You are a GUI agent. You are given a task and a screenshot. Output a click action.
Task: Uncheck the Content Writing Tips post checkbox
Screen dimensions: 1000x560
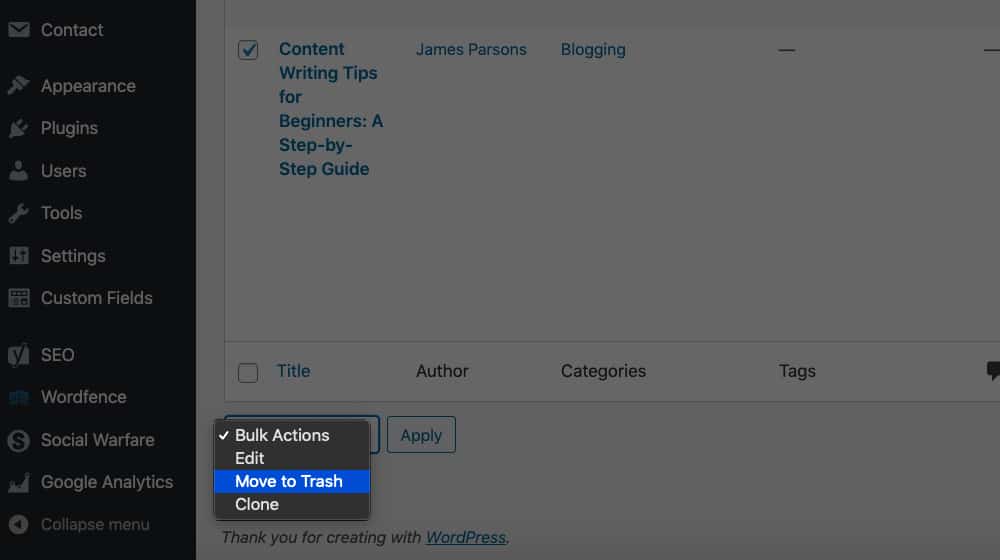248,50
